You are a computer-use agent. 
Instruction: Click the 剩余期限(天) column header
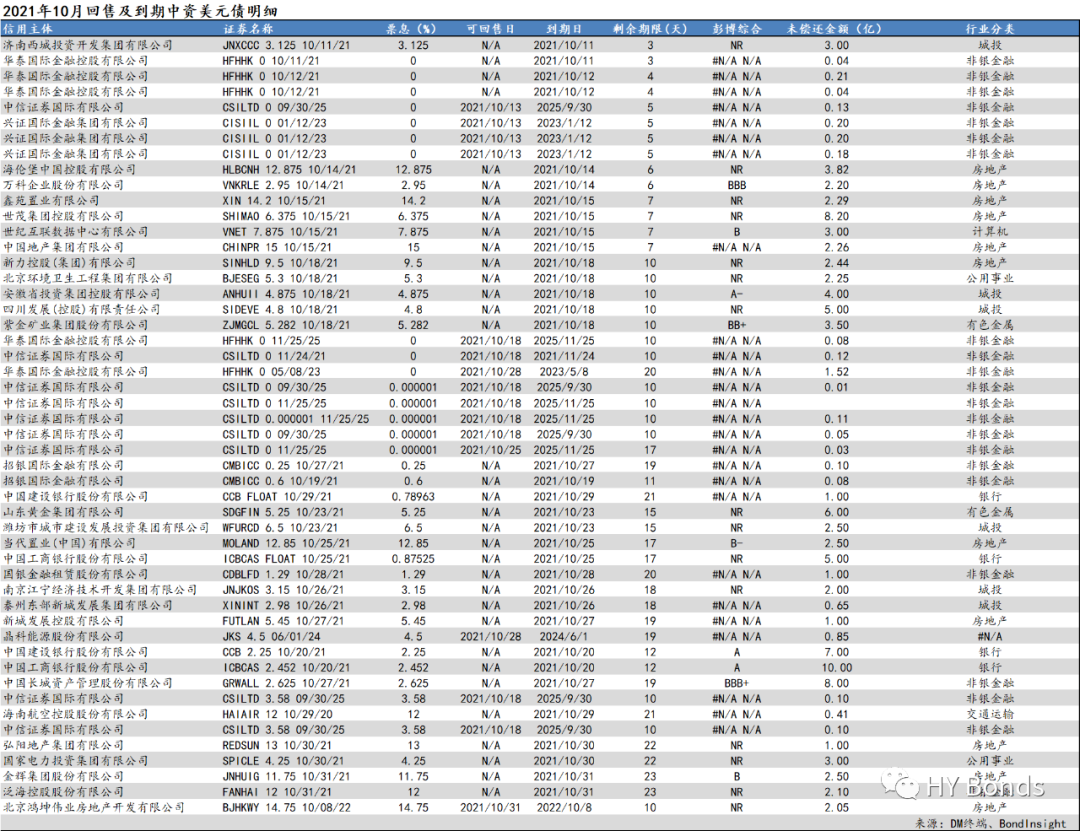coord(650,29)
